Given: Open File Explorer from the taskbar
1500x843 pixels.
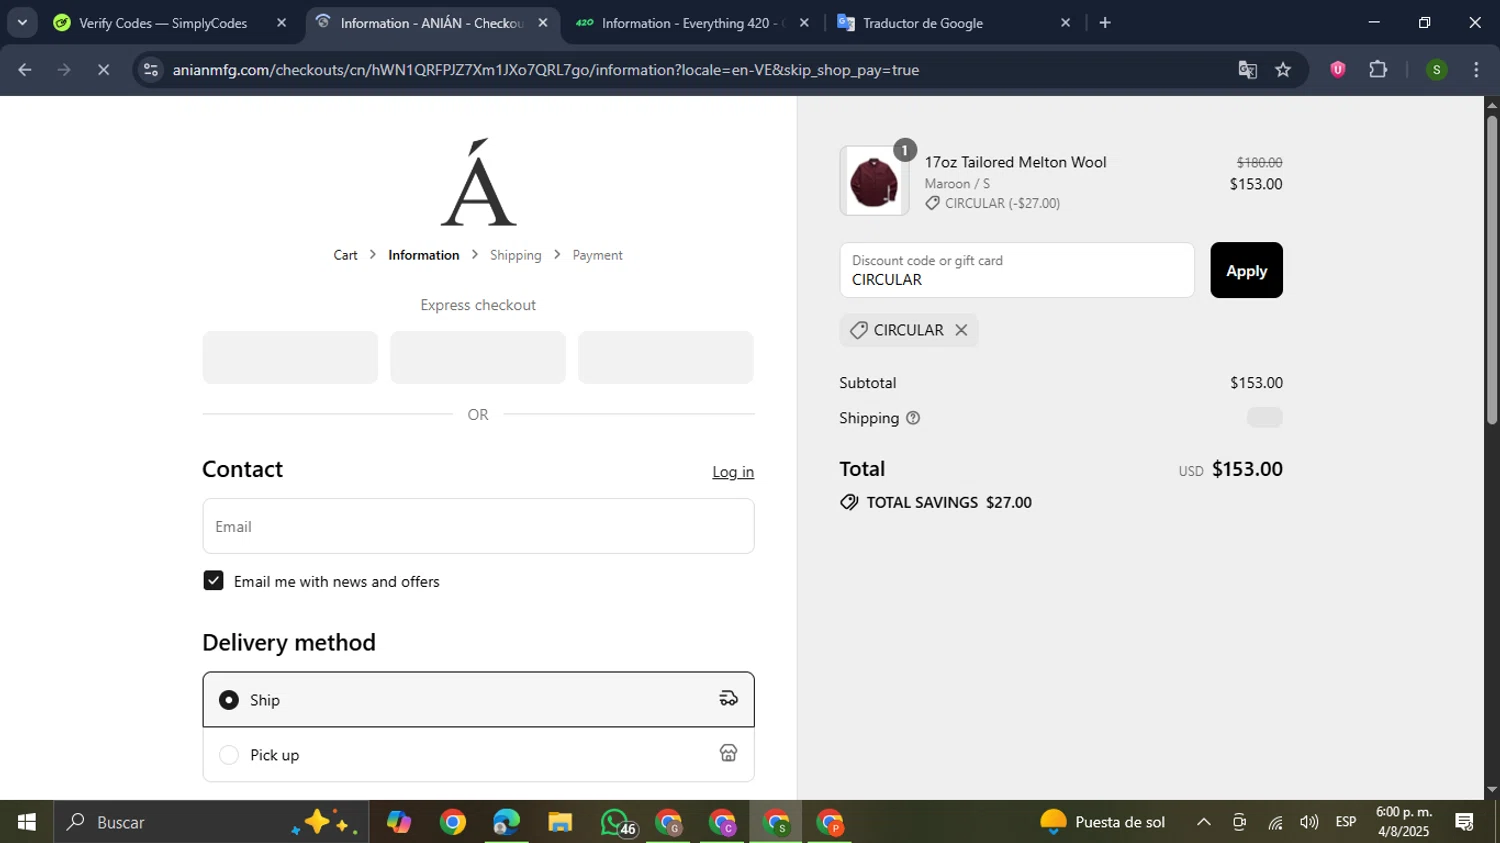Looking at the screenshot, I should pyautogui.click(x=560, y=822).
